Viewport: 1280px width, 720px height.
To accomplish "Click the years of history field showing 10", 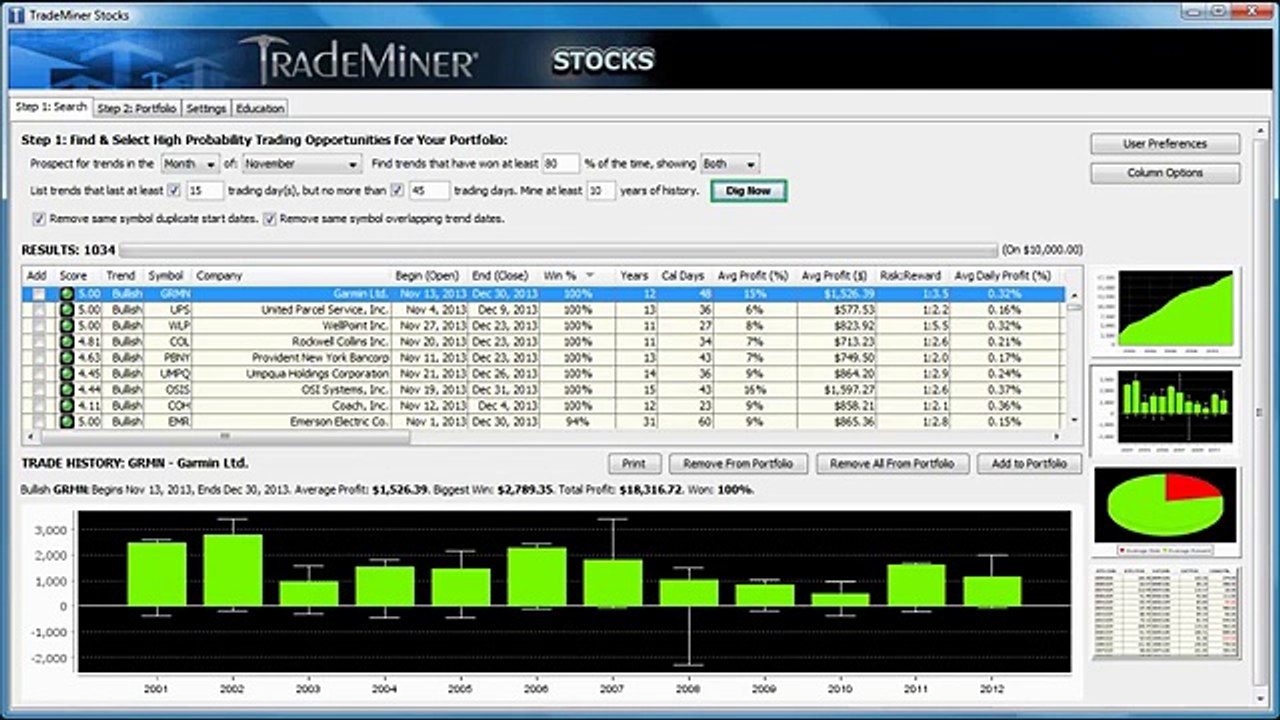I will [x=601, y=190].
